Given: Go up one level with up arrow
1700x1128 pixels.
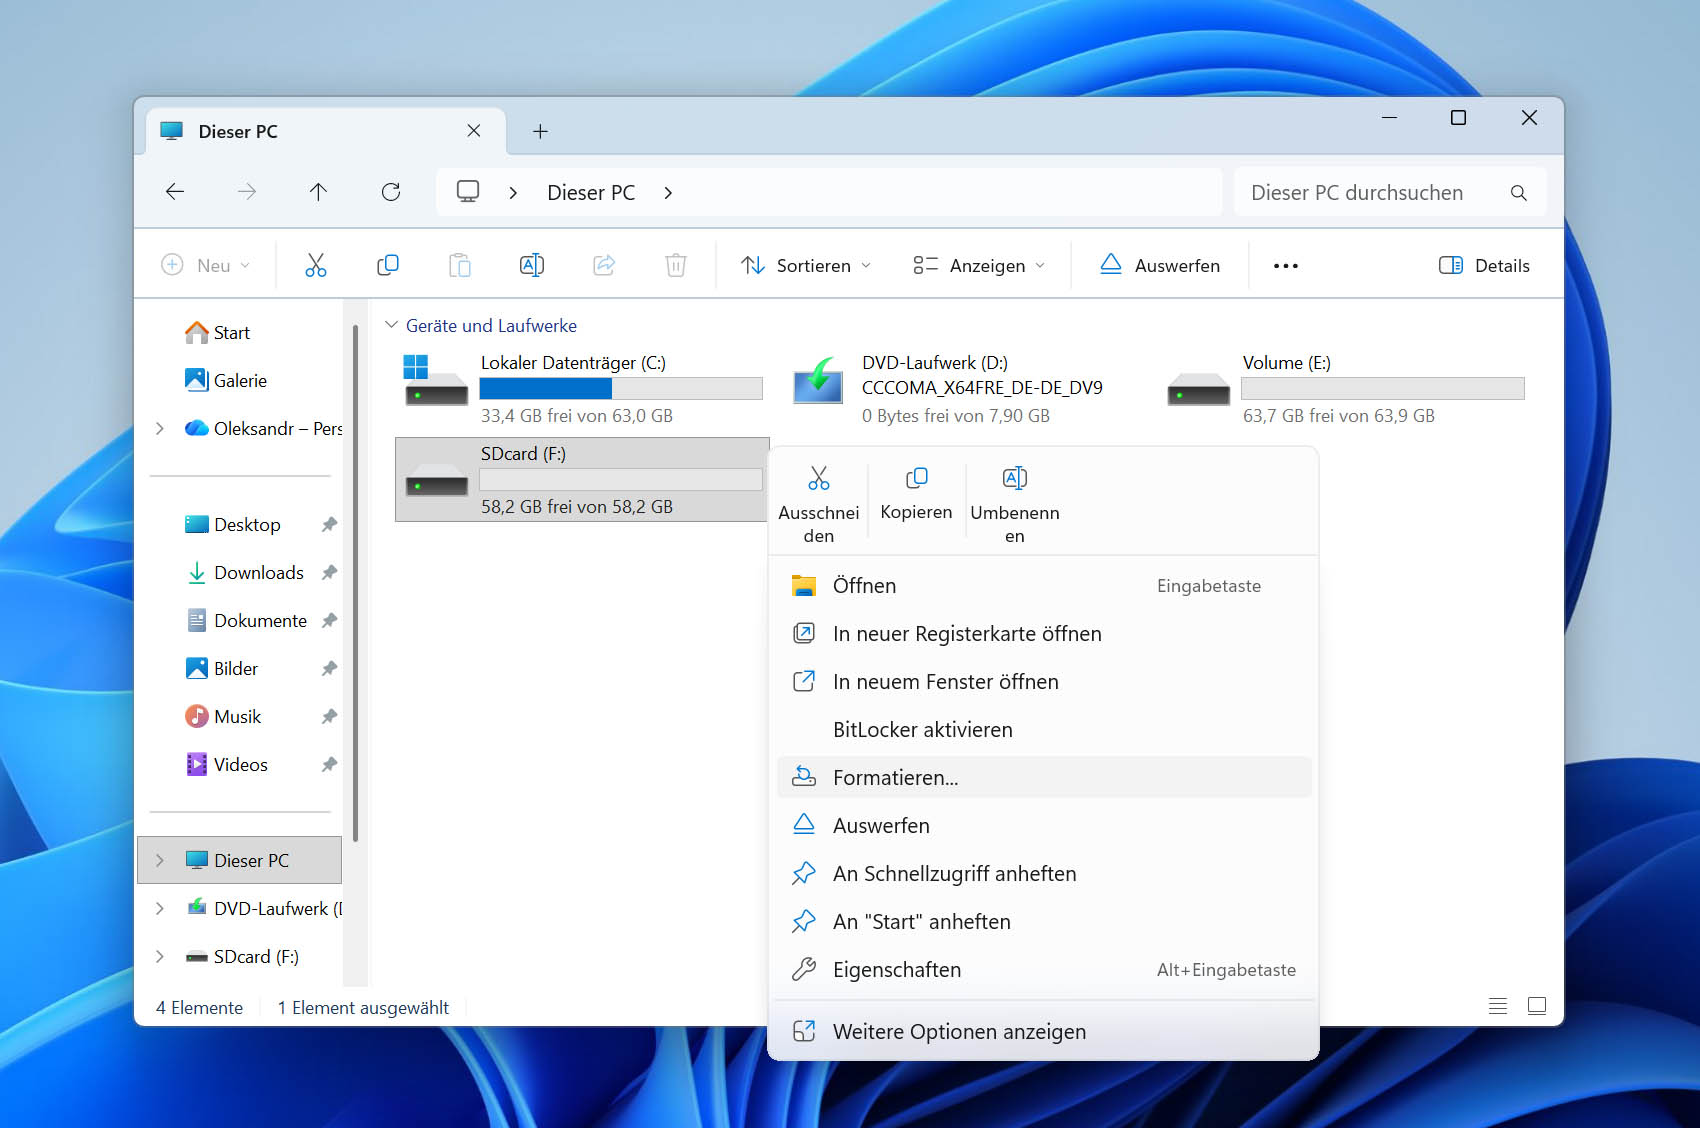Looking at the screenshot, I should 318,192.
